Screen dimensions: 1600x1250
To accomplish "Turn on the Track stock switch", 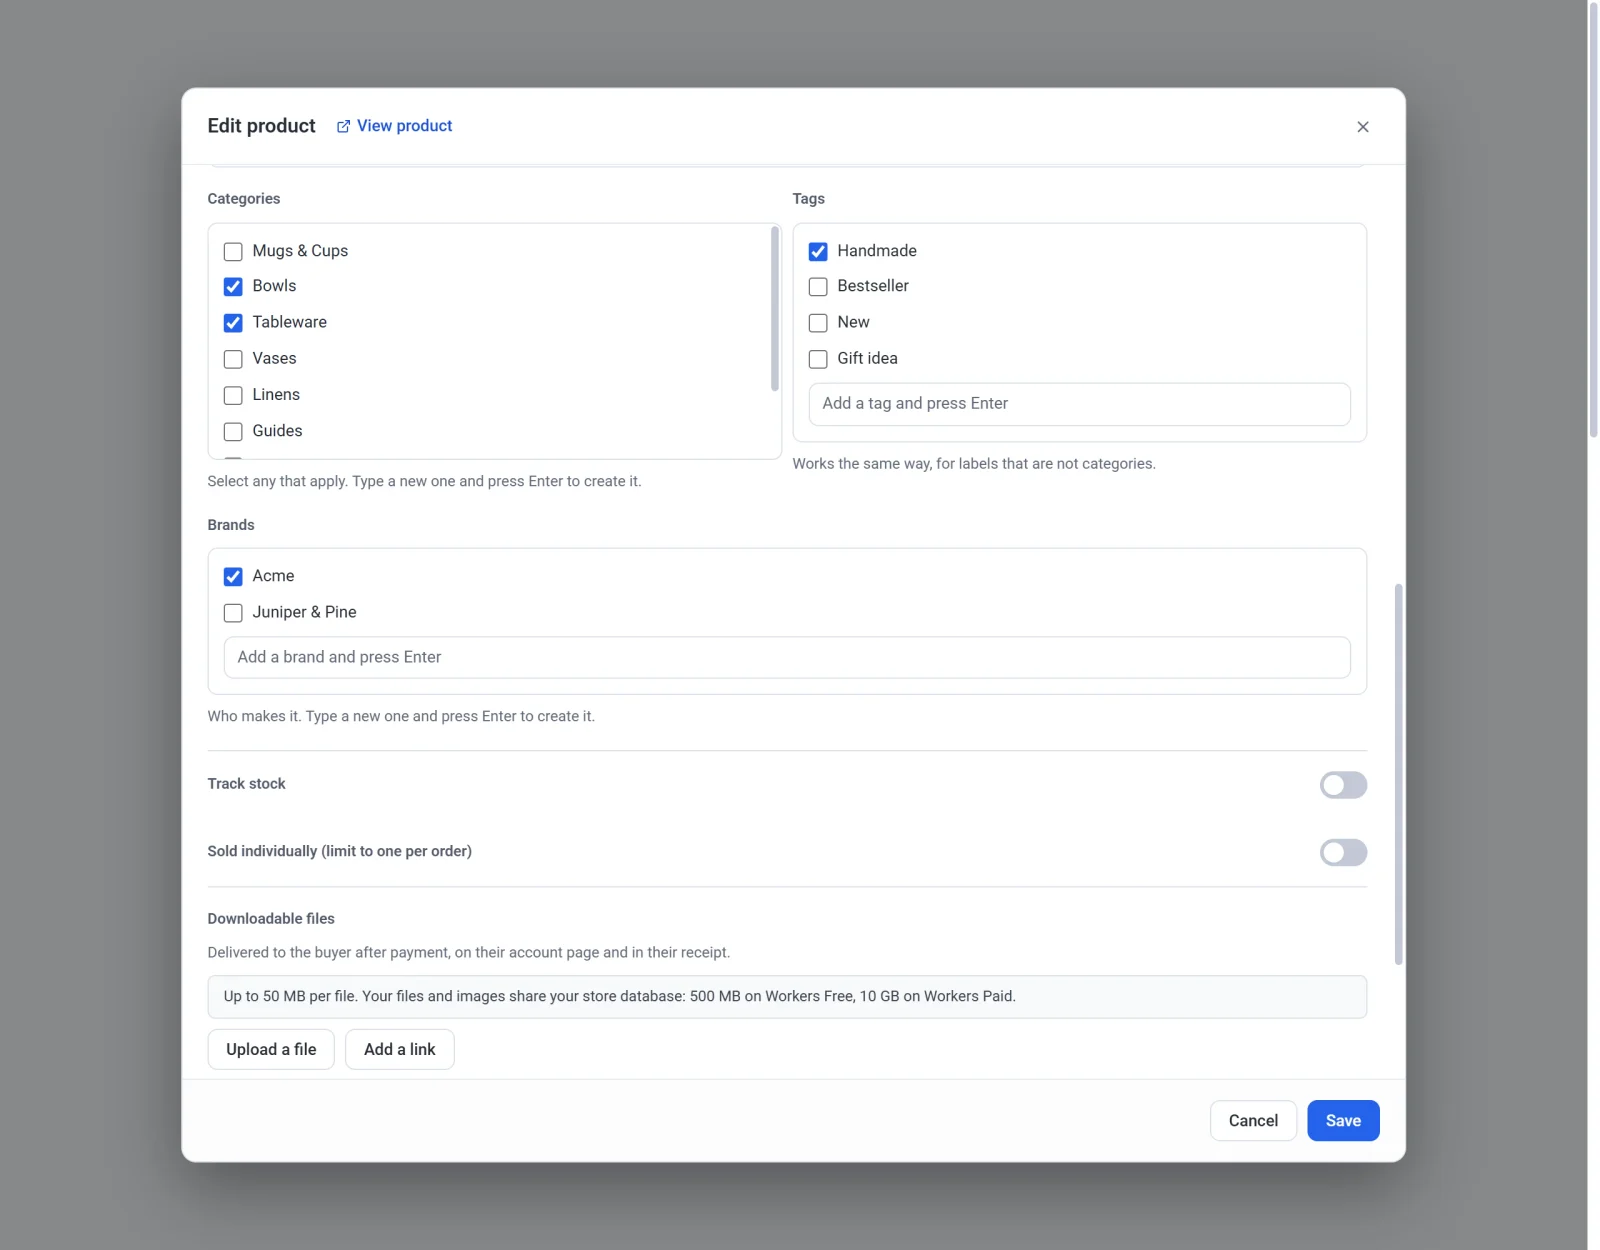I will [x=1343, y=785].
